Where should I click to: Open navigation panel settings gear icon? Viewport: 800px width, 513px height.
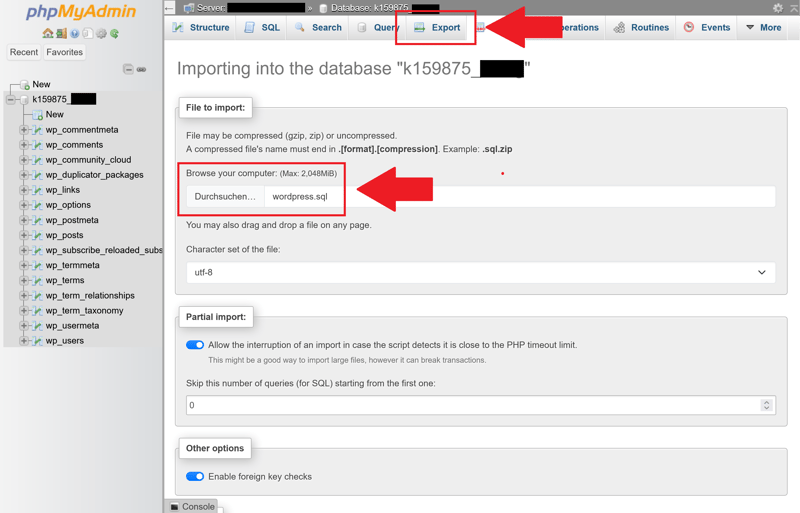click(x=101, y=34)
